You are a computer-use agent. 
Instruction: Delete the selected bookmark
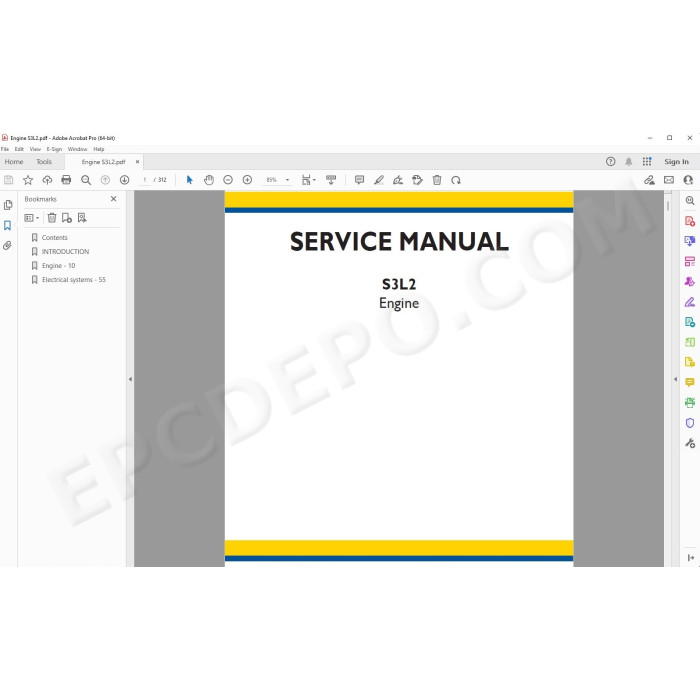click(x=52, y=218)
